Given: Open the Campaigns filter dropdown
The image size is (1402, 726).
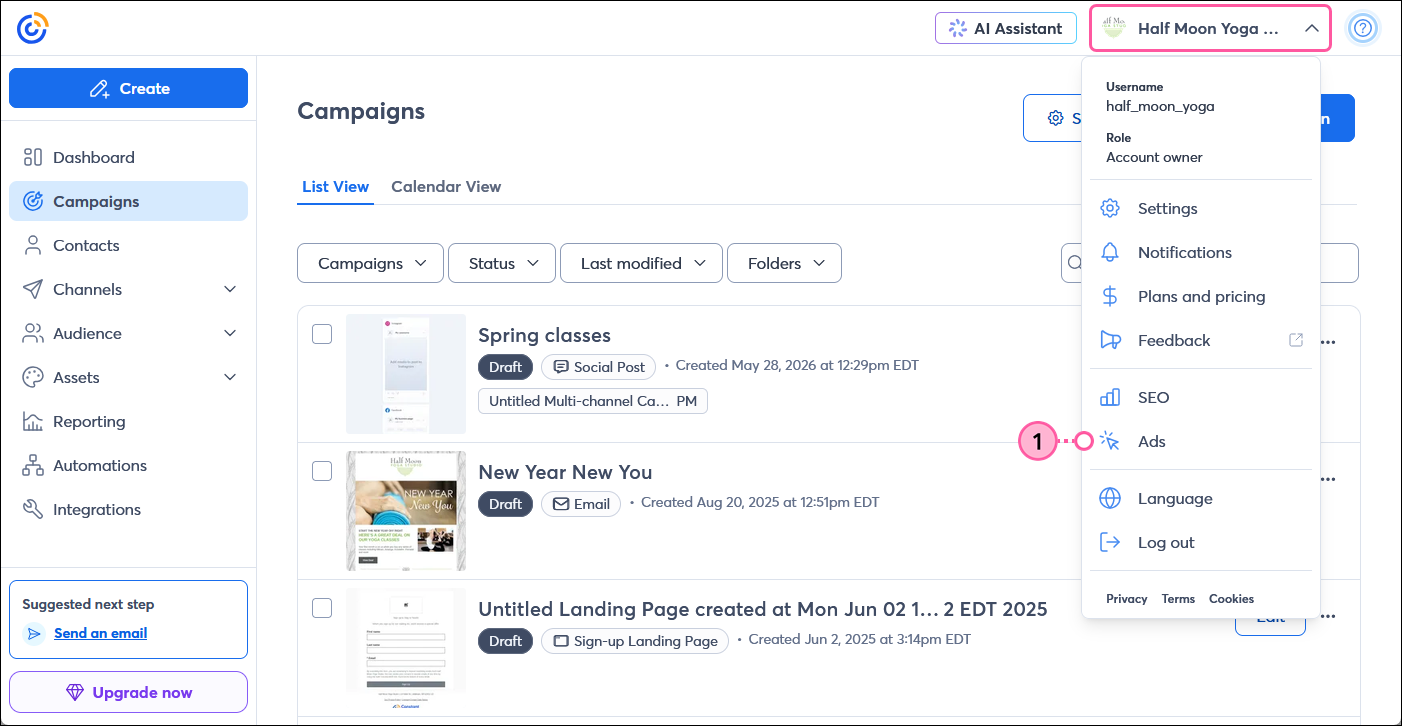Looking at the screenshot, I should [371, 263].
